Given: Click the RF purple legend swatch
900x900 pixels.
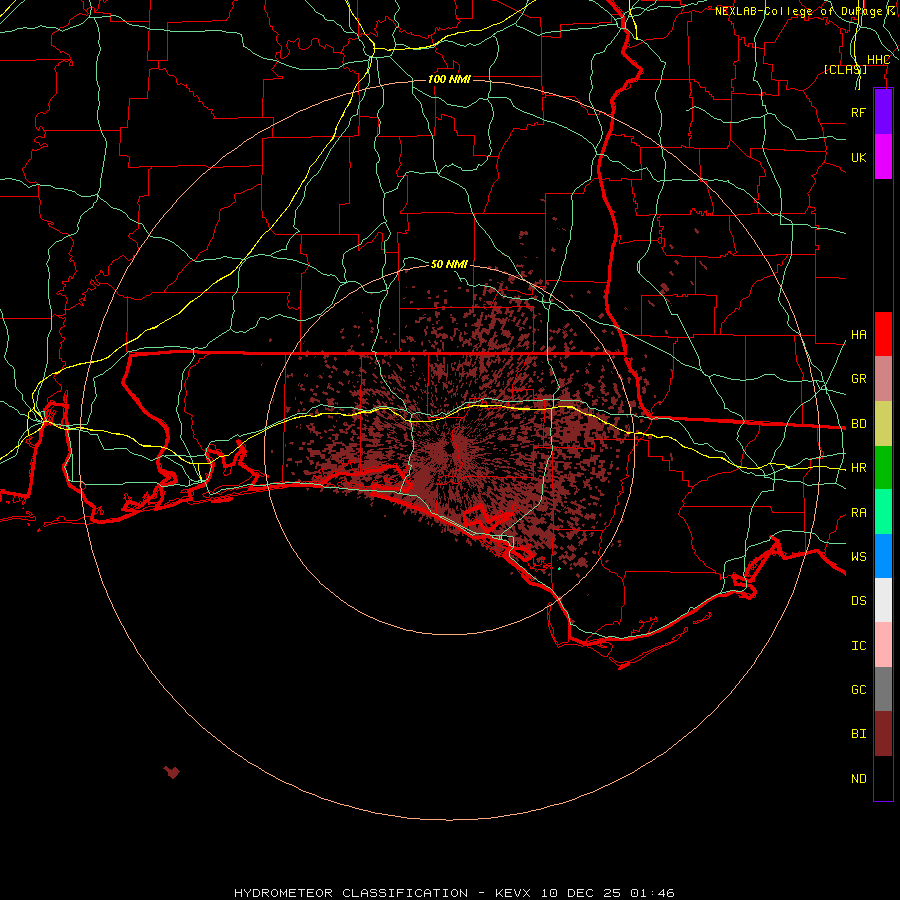Looking at the screenshot, I should 883,112.
